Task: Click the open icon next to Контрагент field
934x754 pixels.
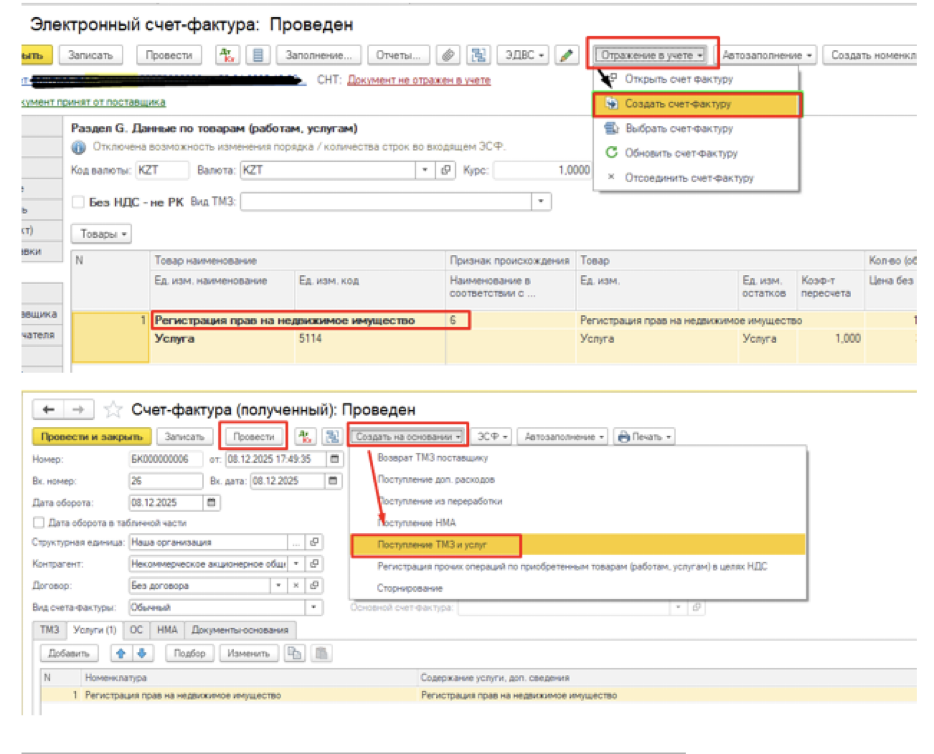Action: [313, 564]
